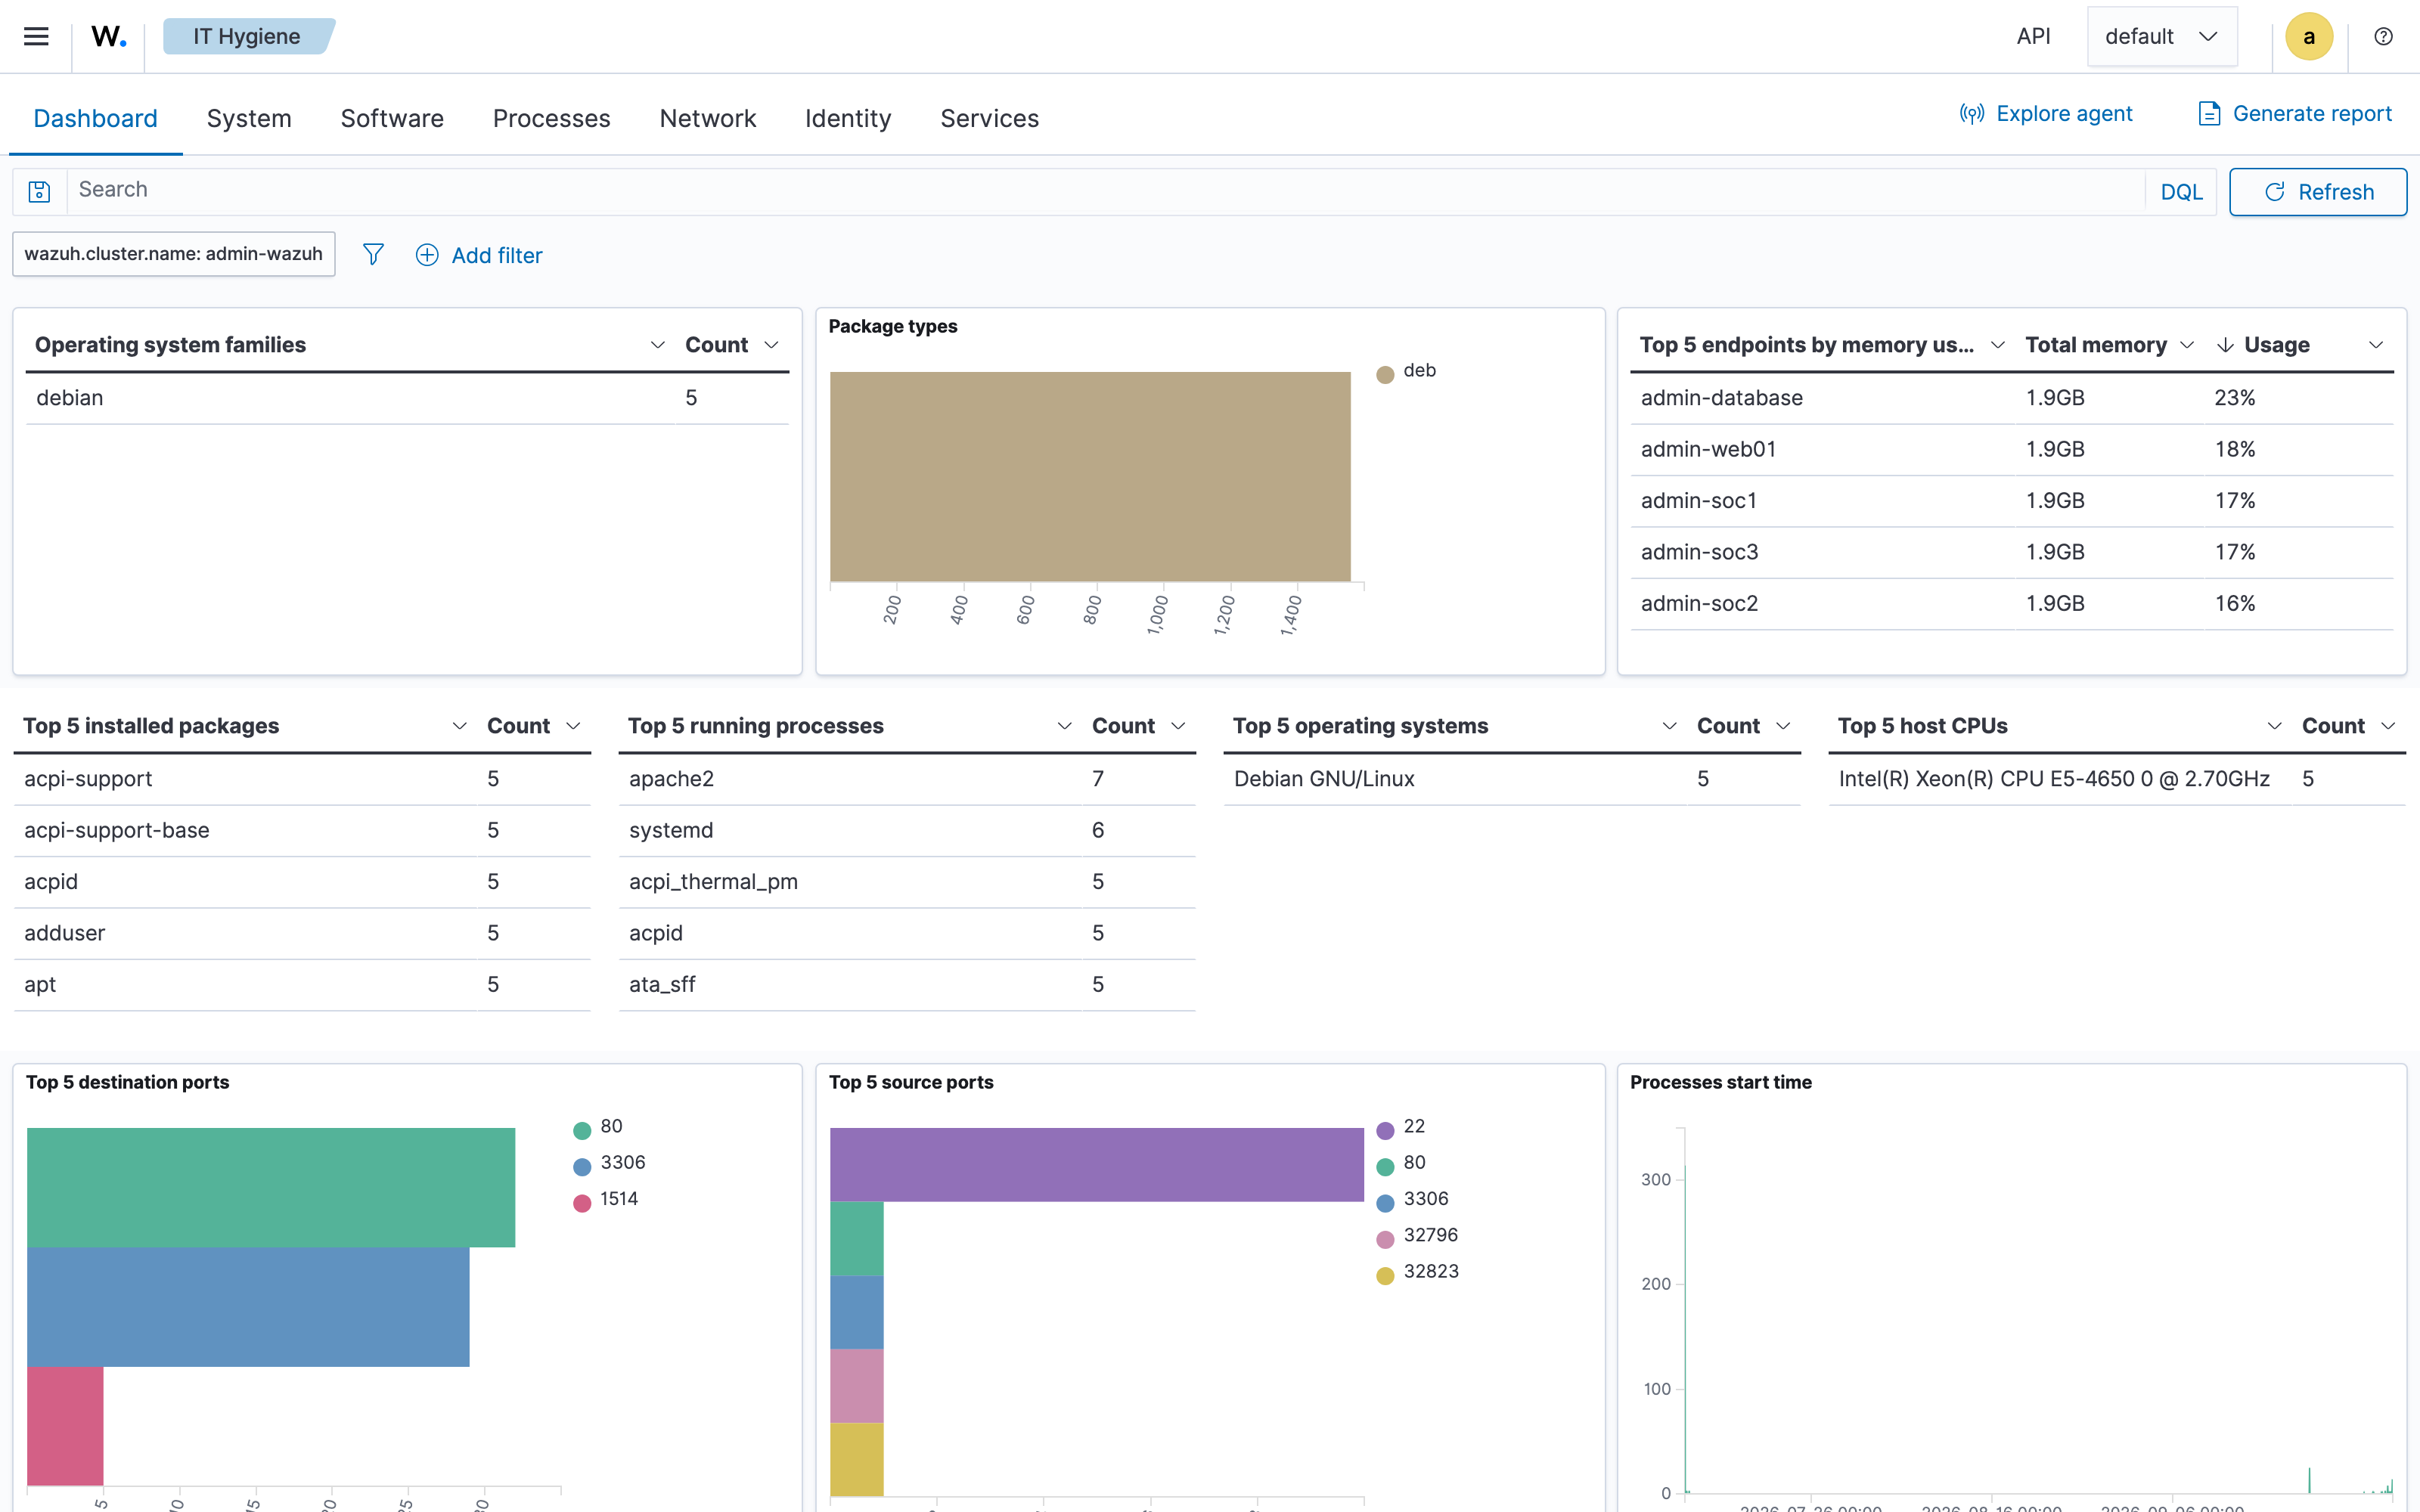The height and width of the screenshot is (1512, 2420).
Task: Click the 32823 legend color dot
Action: click(x=1385, y=1275)
